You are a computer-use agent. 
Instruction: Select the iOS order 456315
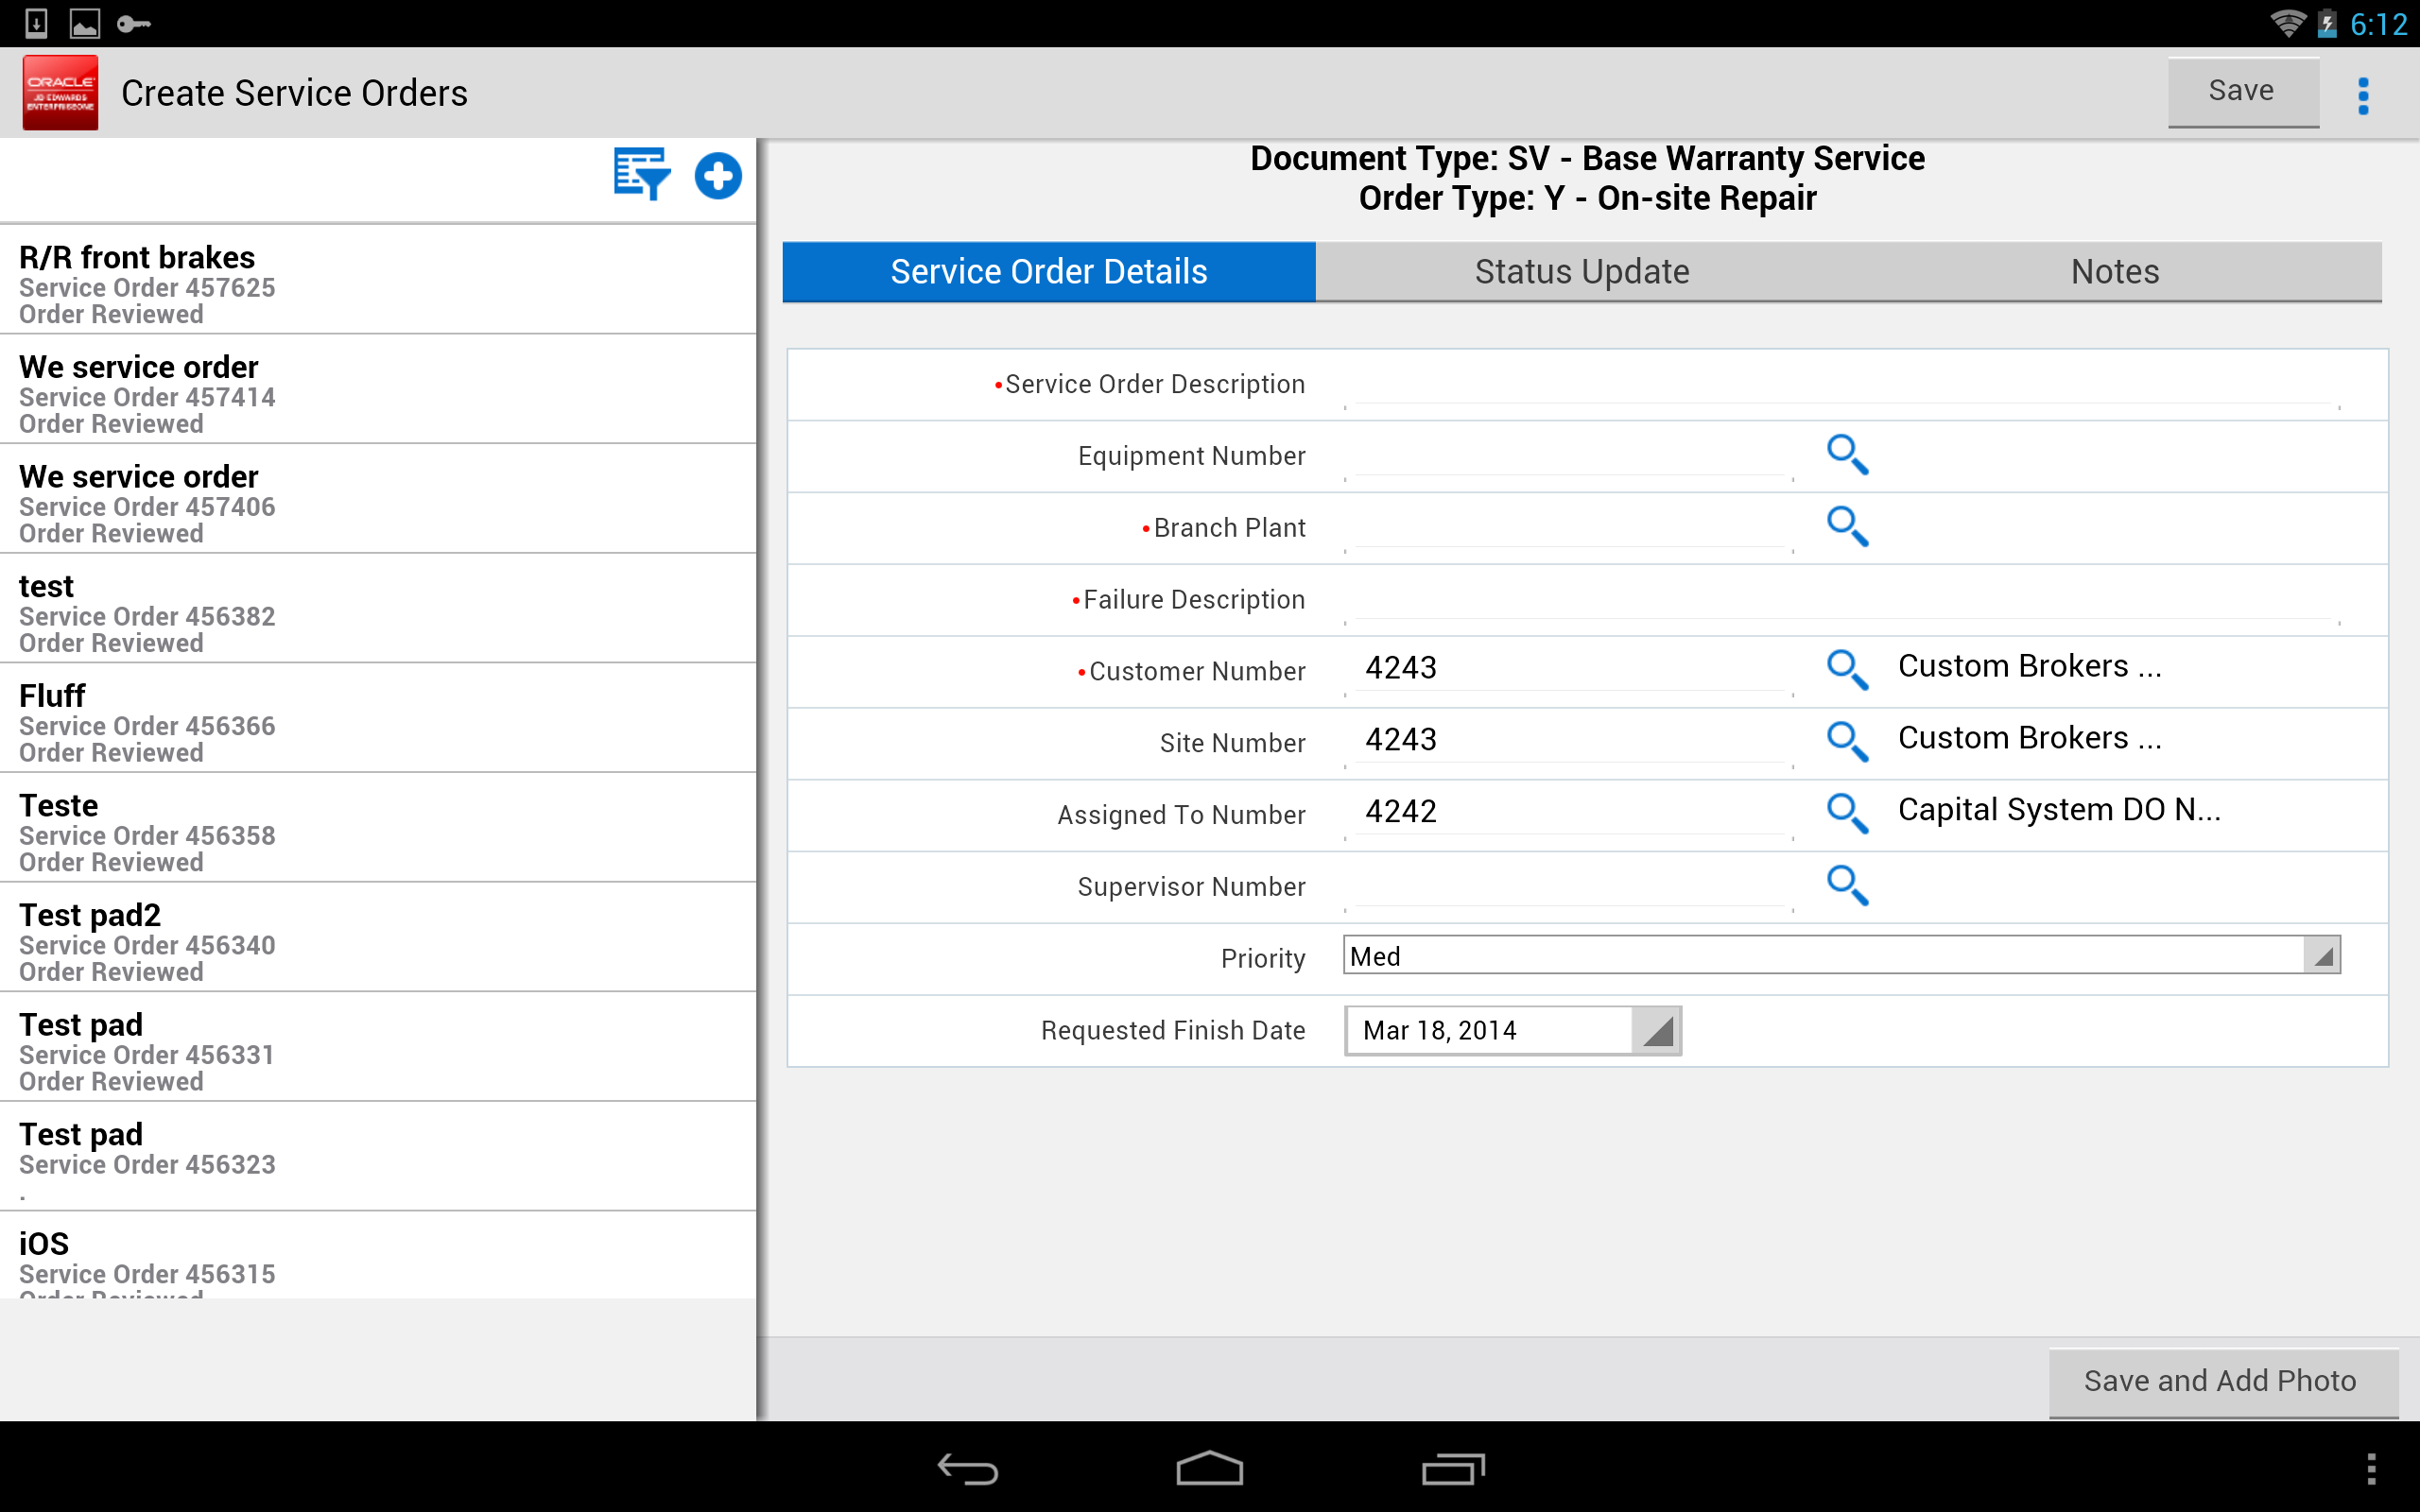378,1255
